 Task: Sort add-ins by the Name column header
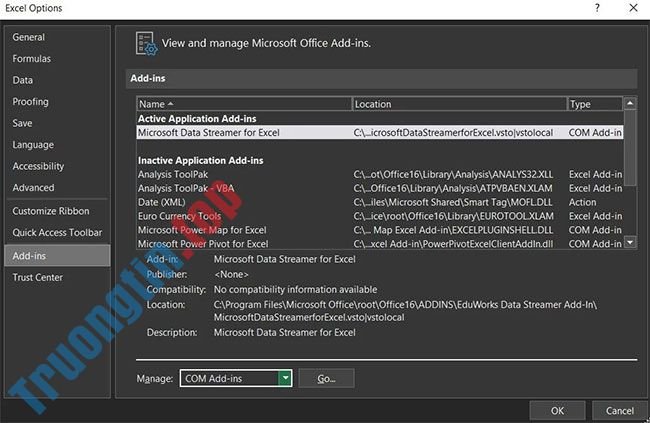tap(244, 104)
